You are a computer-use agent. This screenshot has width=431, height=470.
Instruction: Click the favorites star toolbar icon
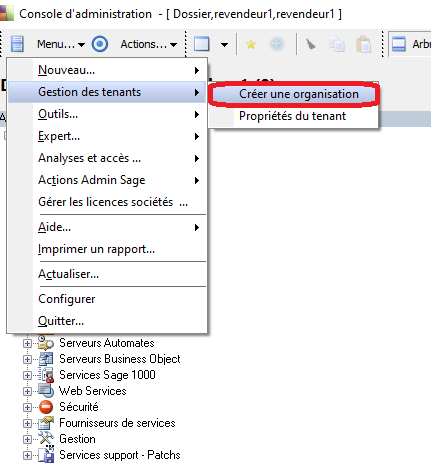pyautogui.click(x=251, y=44)
